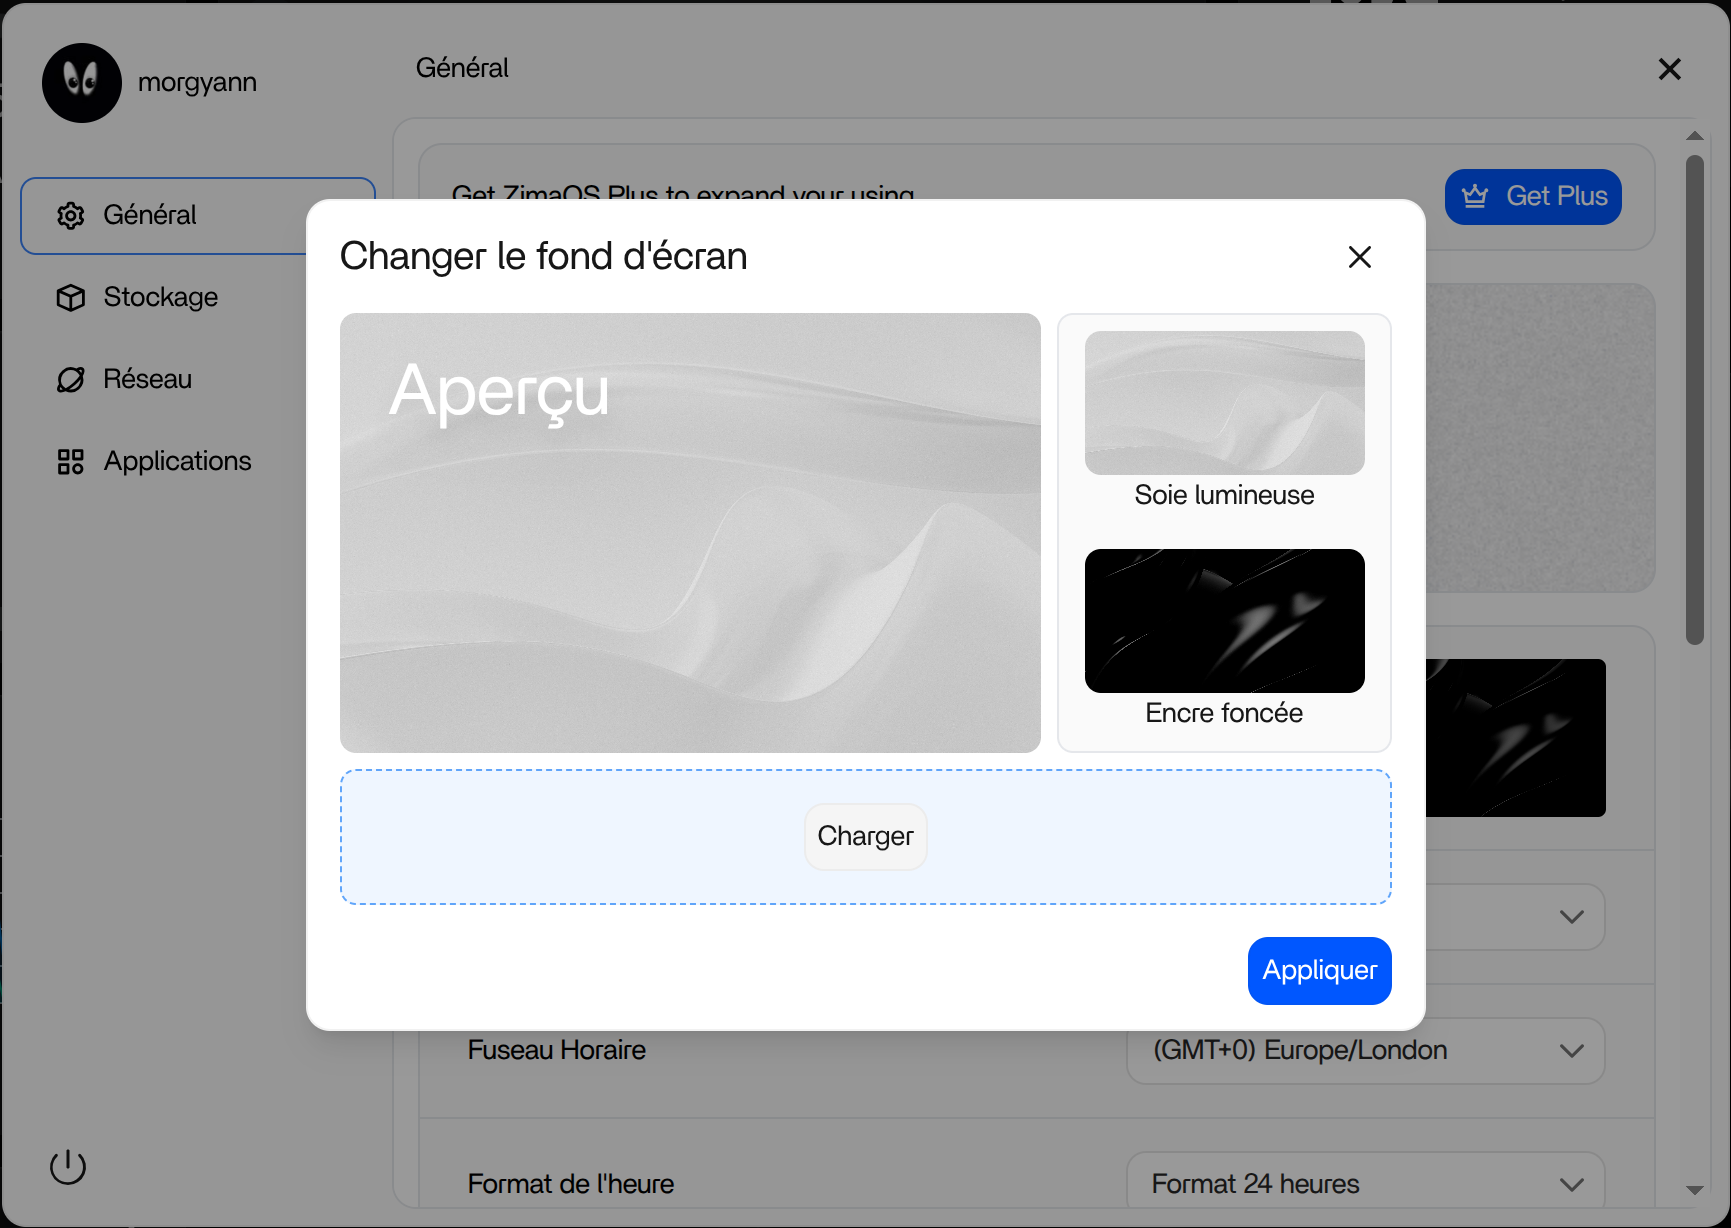The height and width of the screenshot is (1228, 1731).
Task: Click the Charger upload button
Action: pos(865,836)
